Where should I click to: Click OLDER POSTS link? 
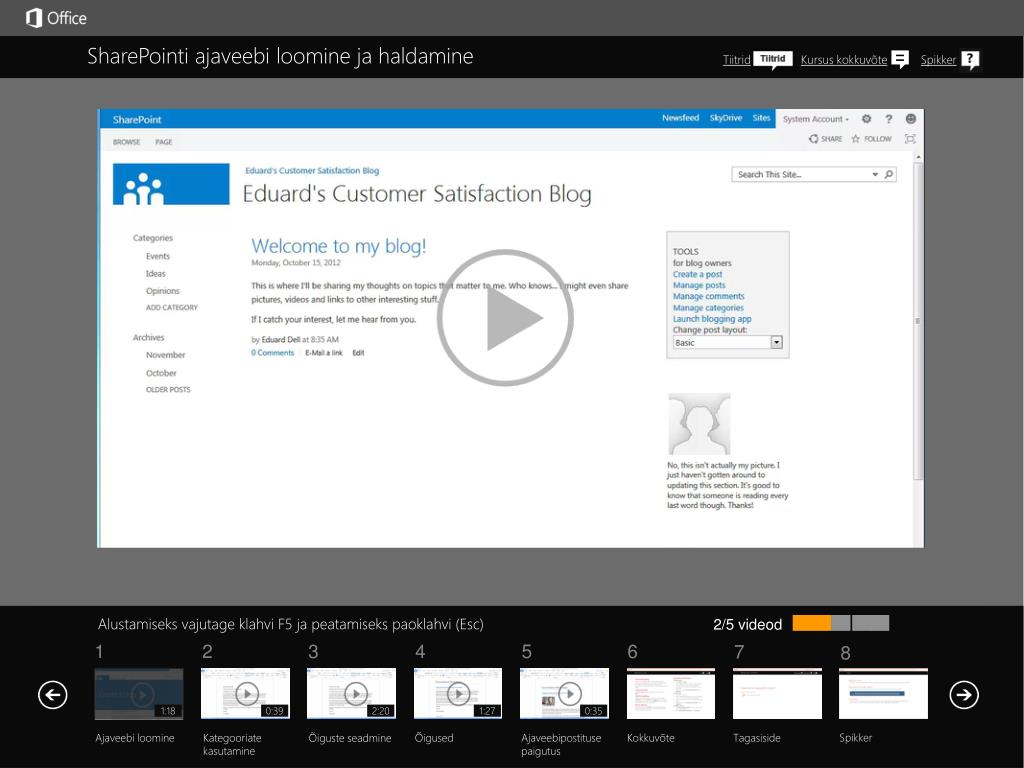[168, 390]
